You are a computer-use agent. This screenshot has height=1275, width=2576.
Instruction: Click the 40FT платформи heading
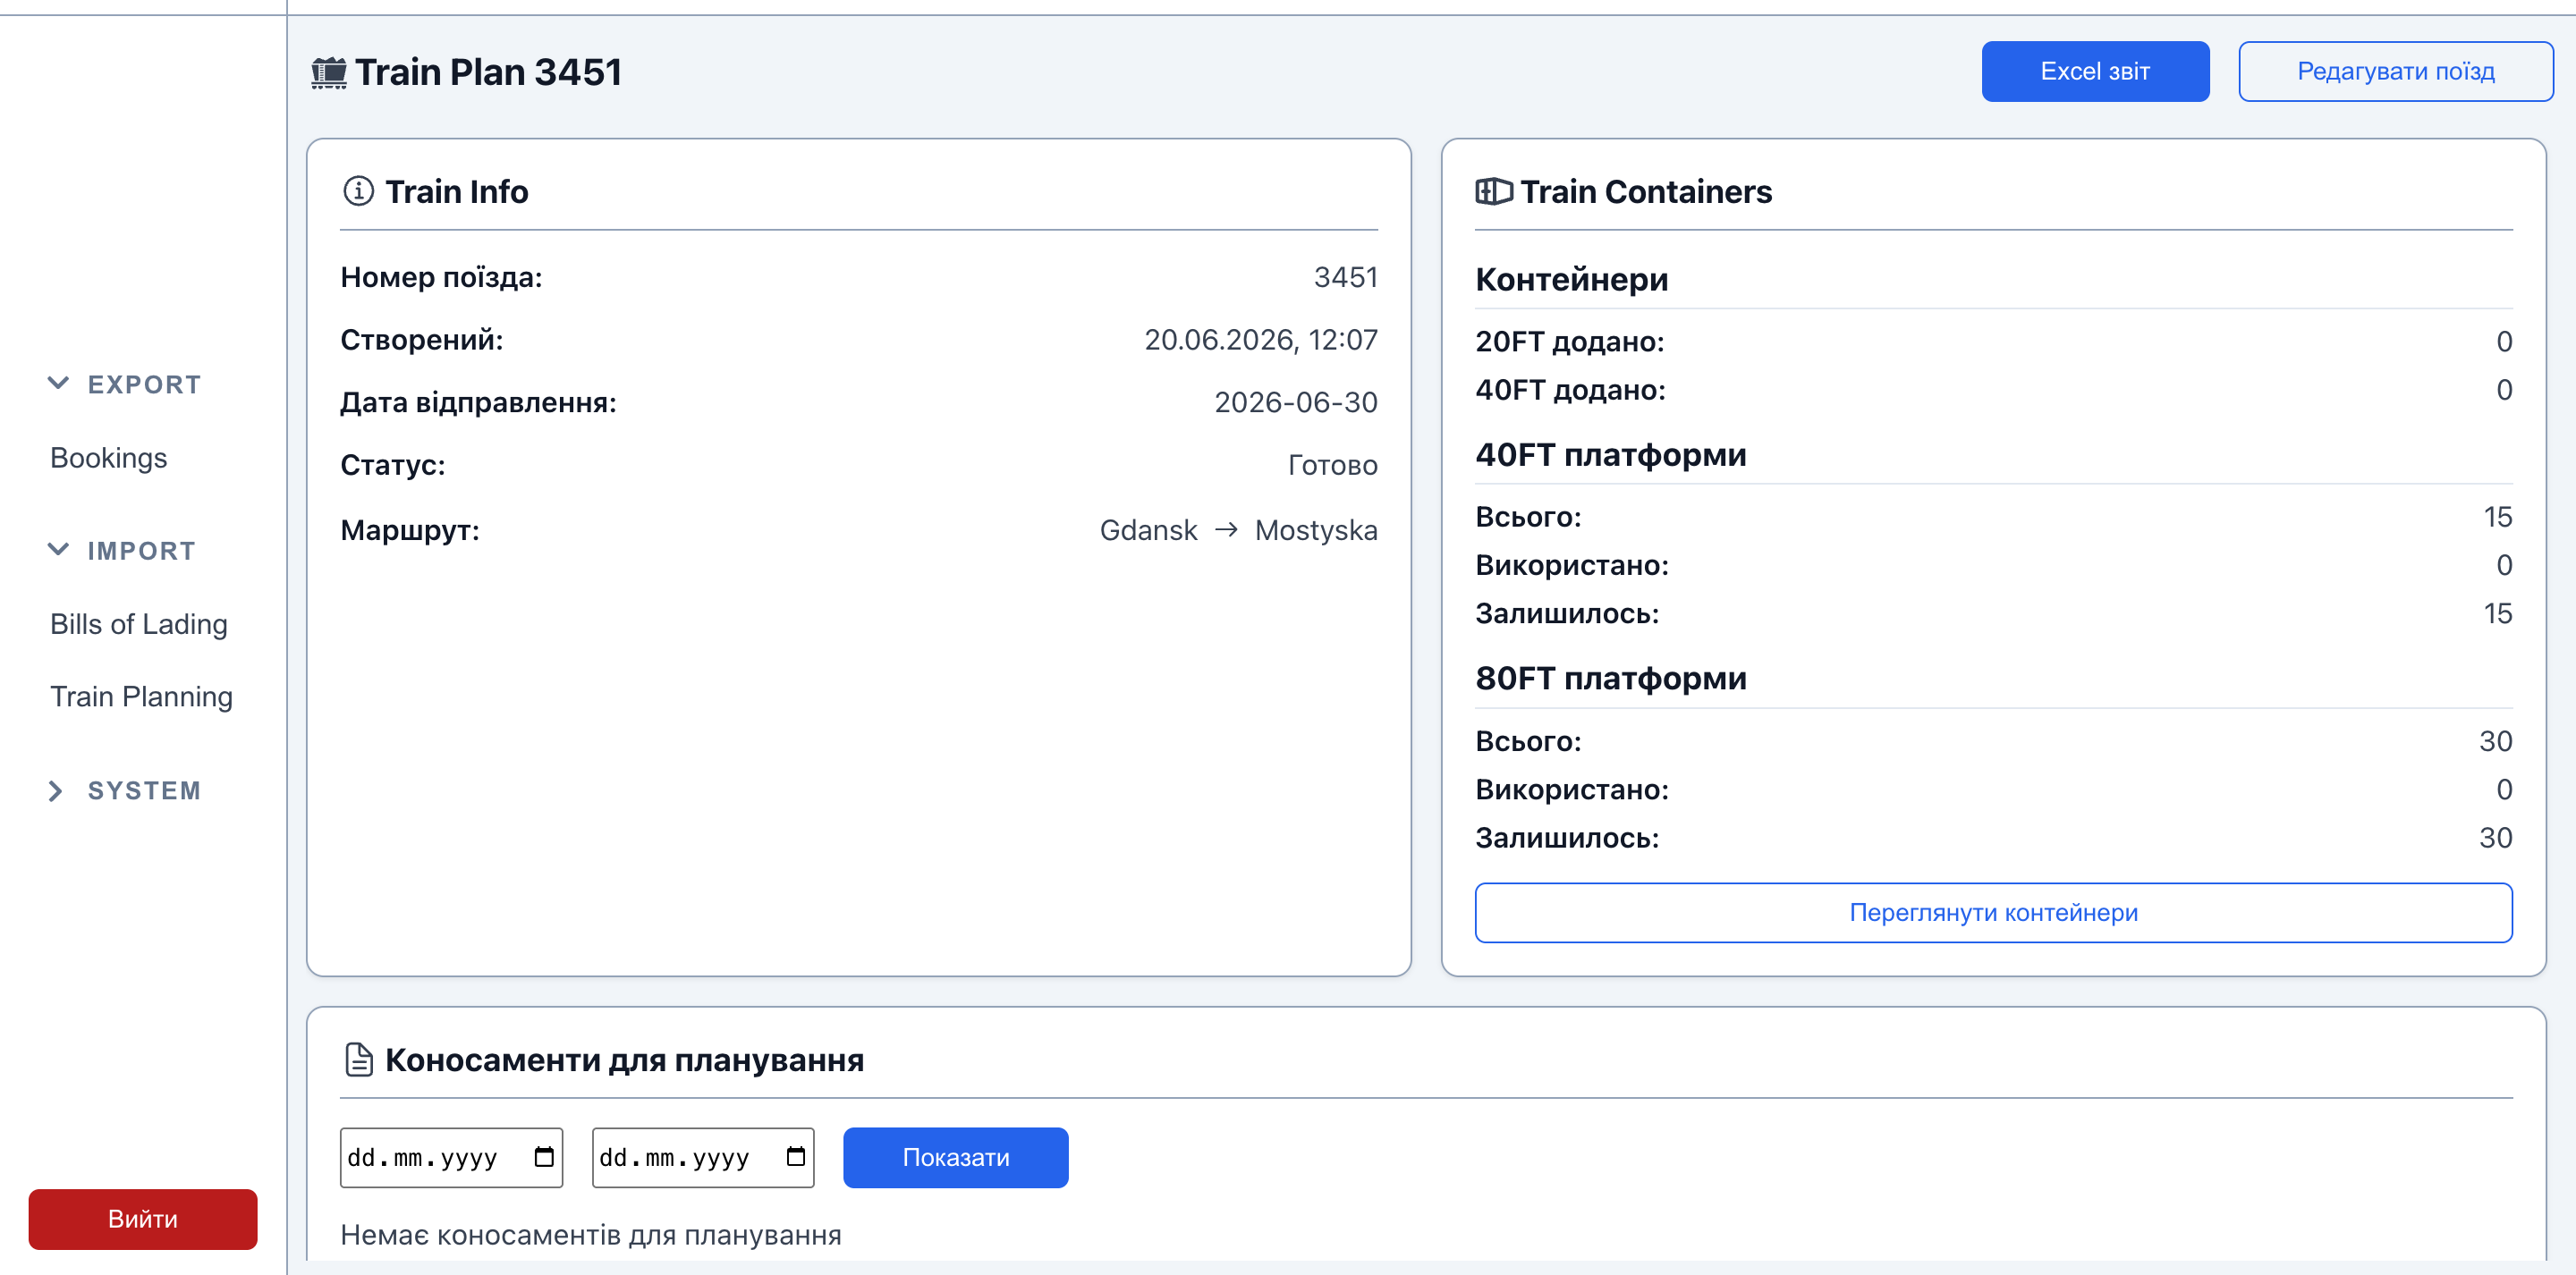1610,455
